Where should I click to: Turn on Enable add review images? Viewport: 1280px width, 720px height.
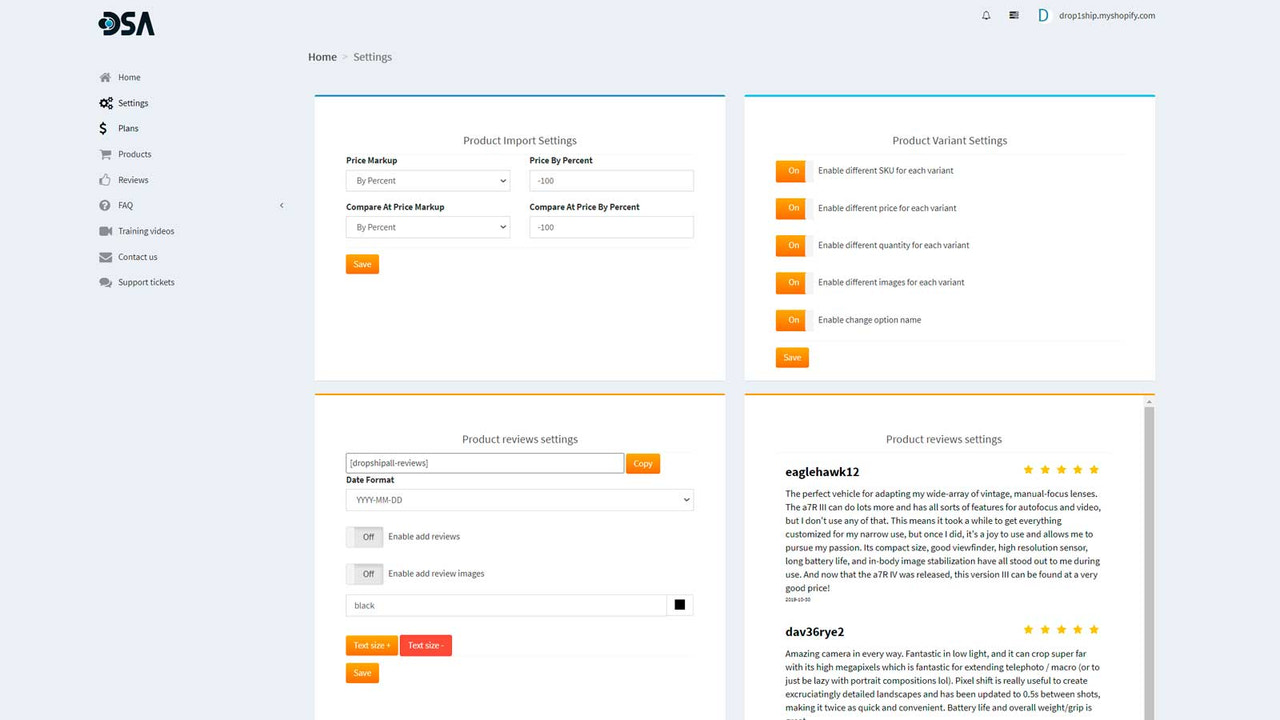pyautogui.click(x=365, y=574)
